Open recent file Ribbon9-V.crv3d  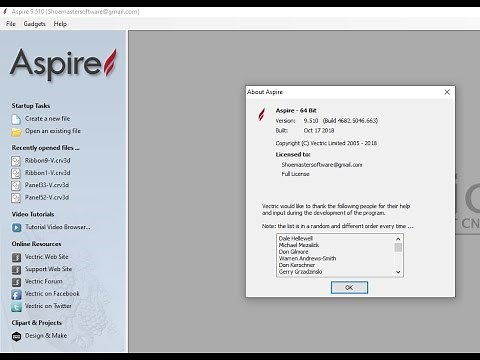47,160
